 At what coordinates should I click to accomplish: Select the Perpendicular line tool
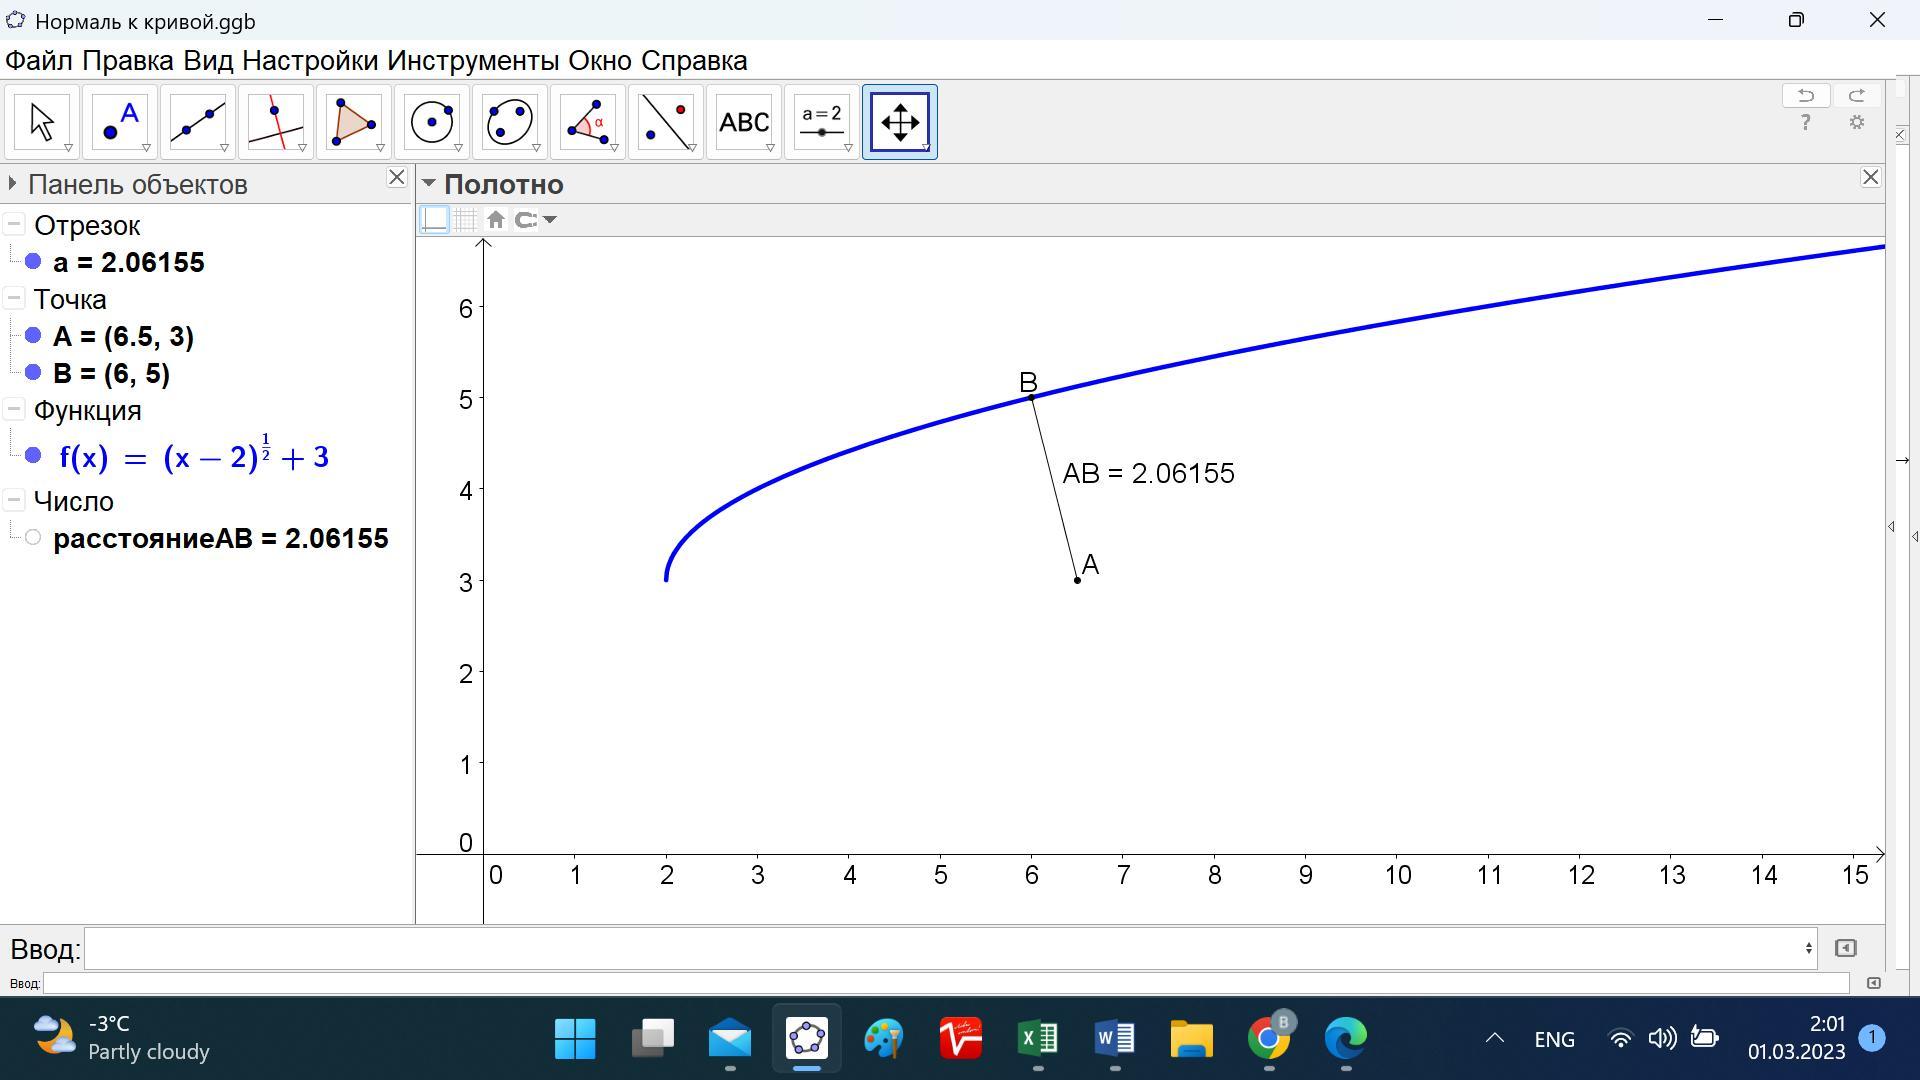276,122
